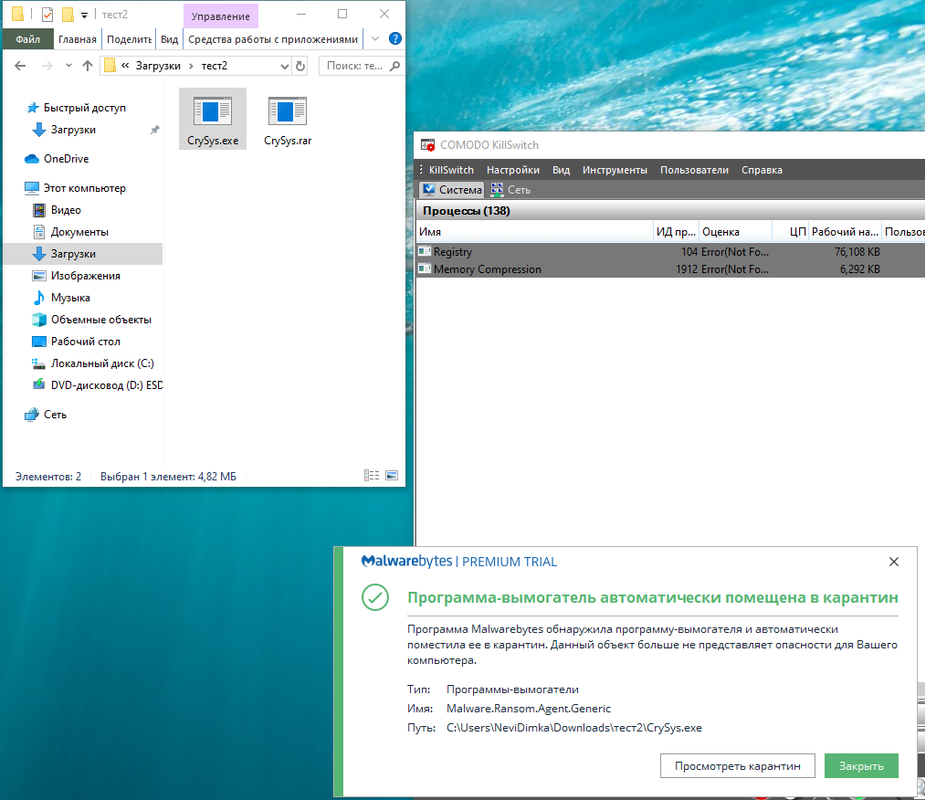
Task: Open Локальный диск (C:)
Action: point(93,363)
